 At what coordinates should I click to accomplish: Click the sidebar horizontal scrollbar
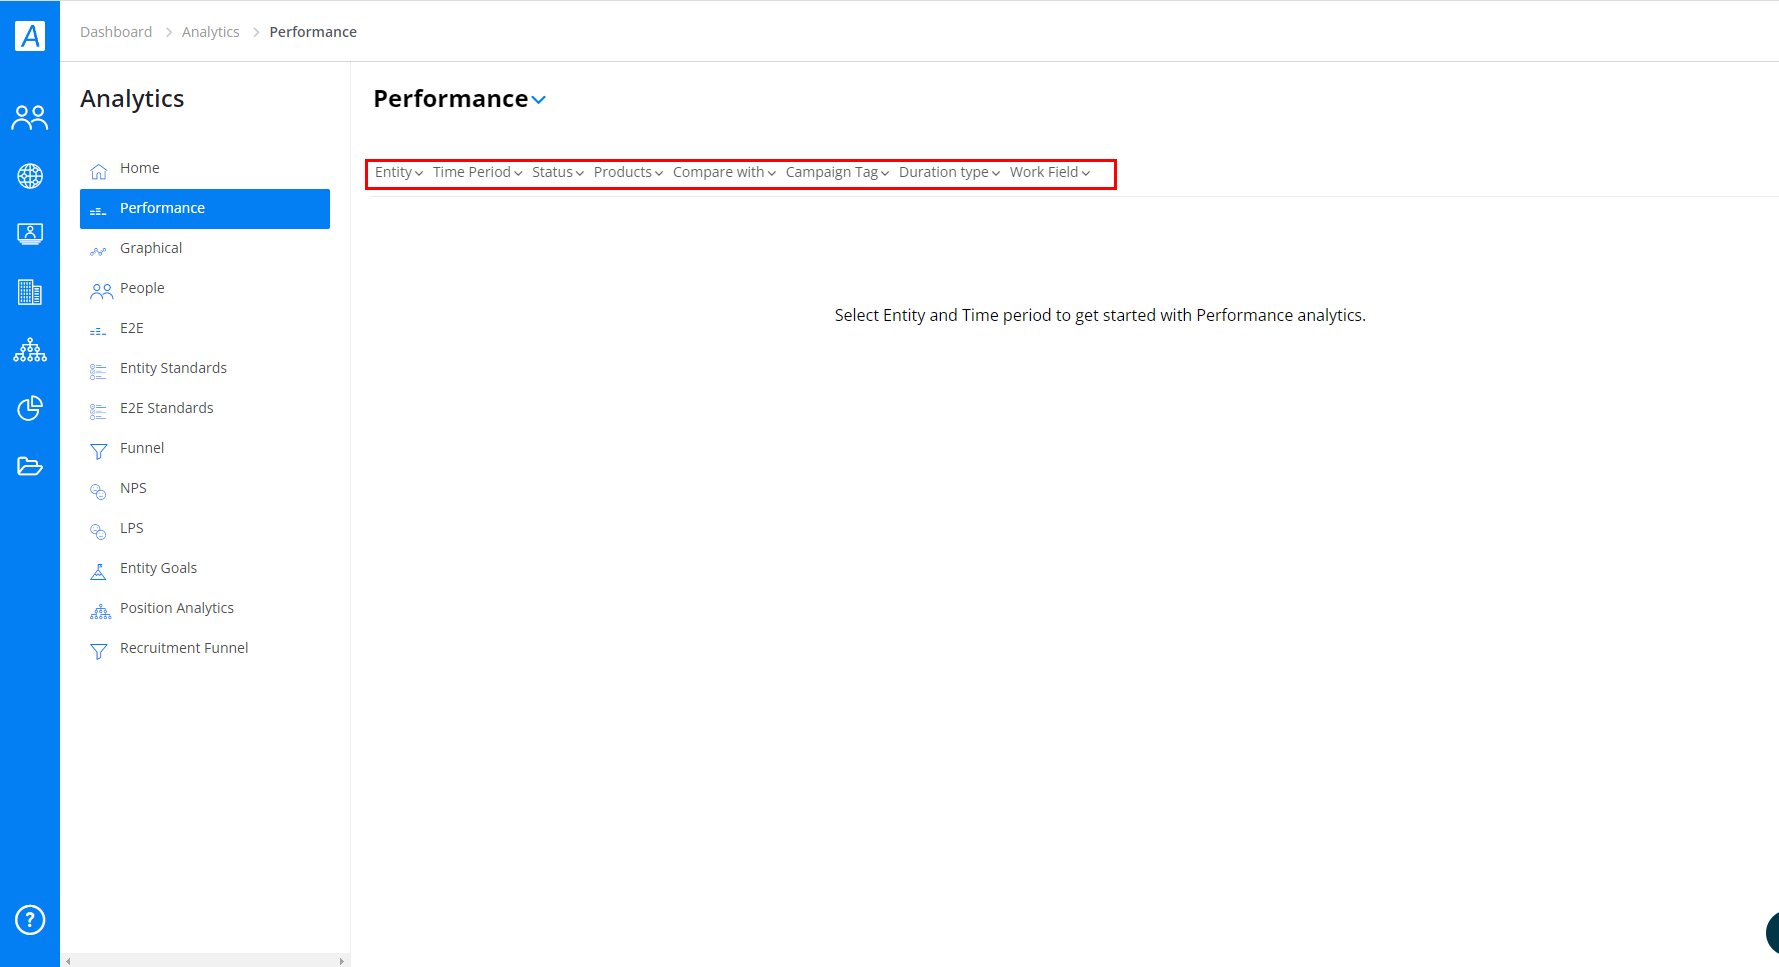[205, 961]
